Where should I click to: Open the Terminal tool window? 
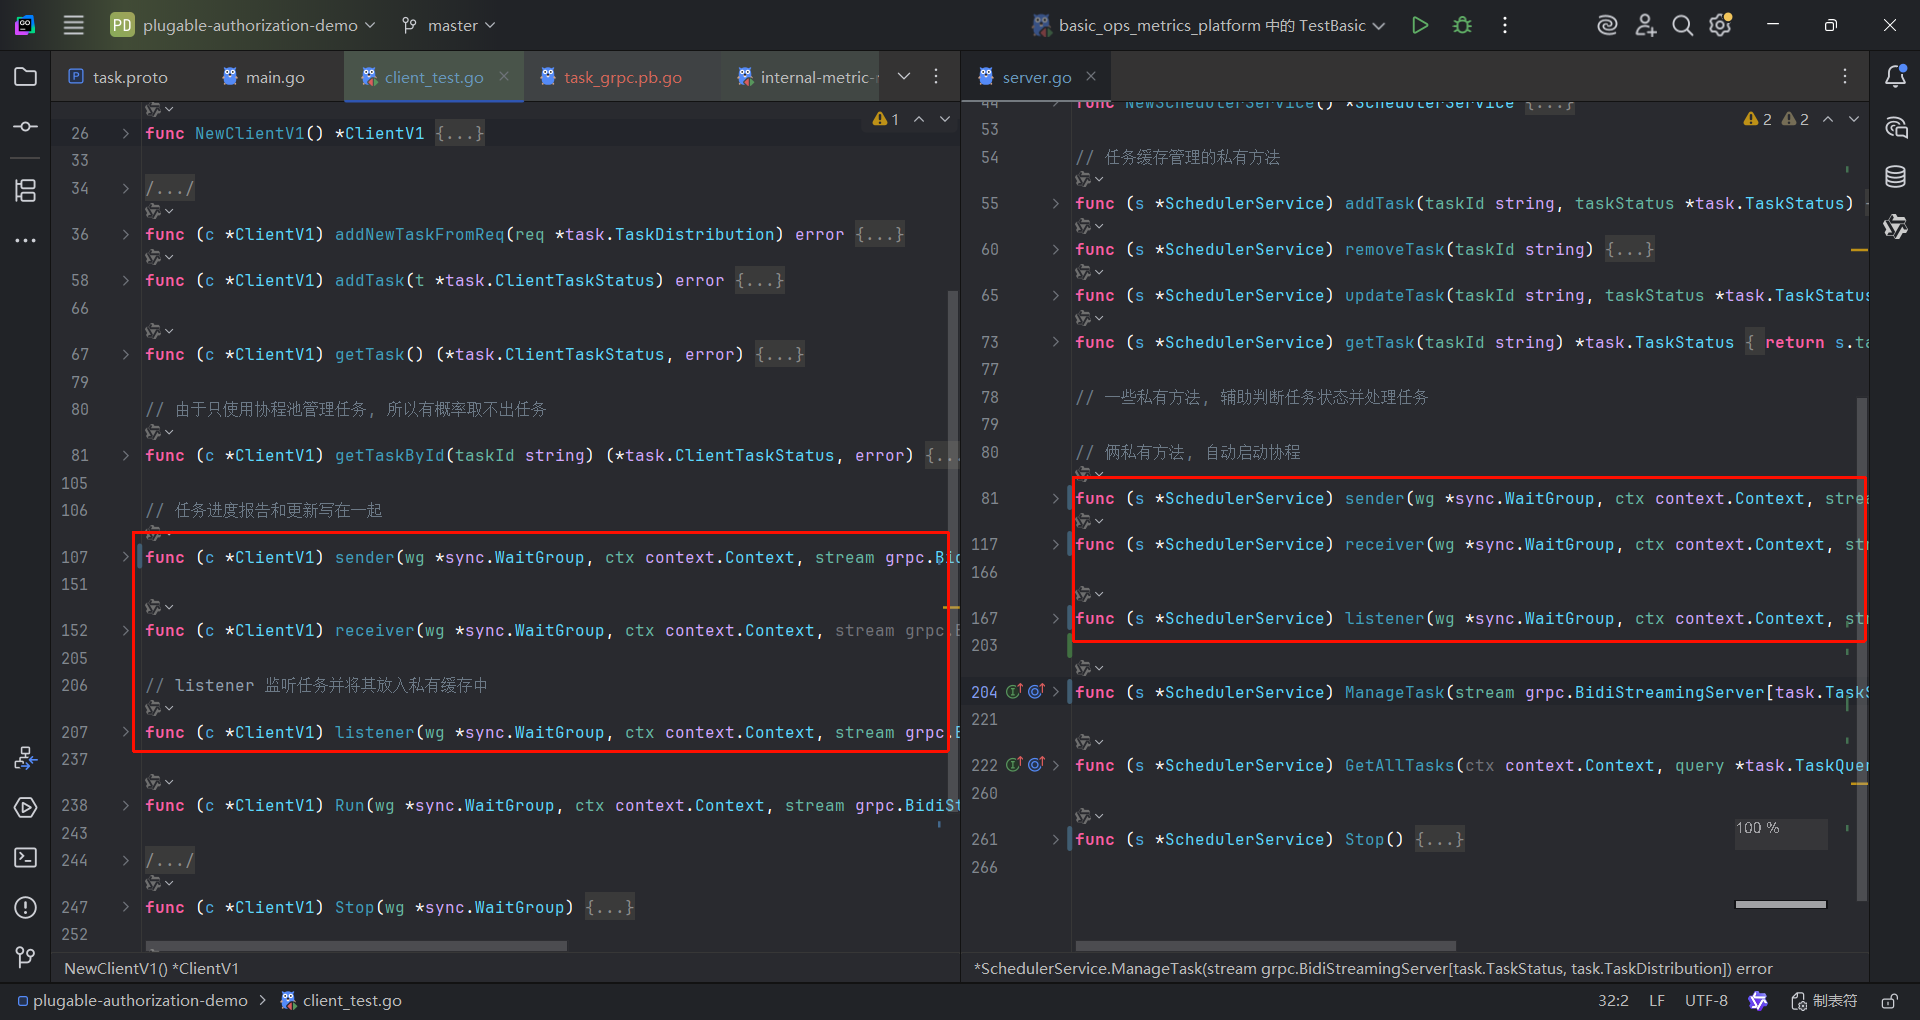click(x=26, y=857)
